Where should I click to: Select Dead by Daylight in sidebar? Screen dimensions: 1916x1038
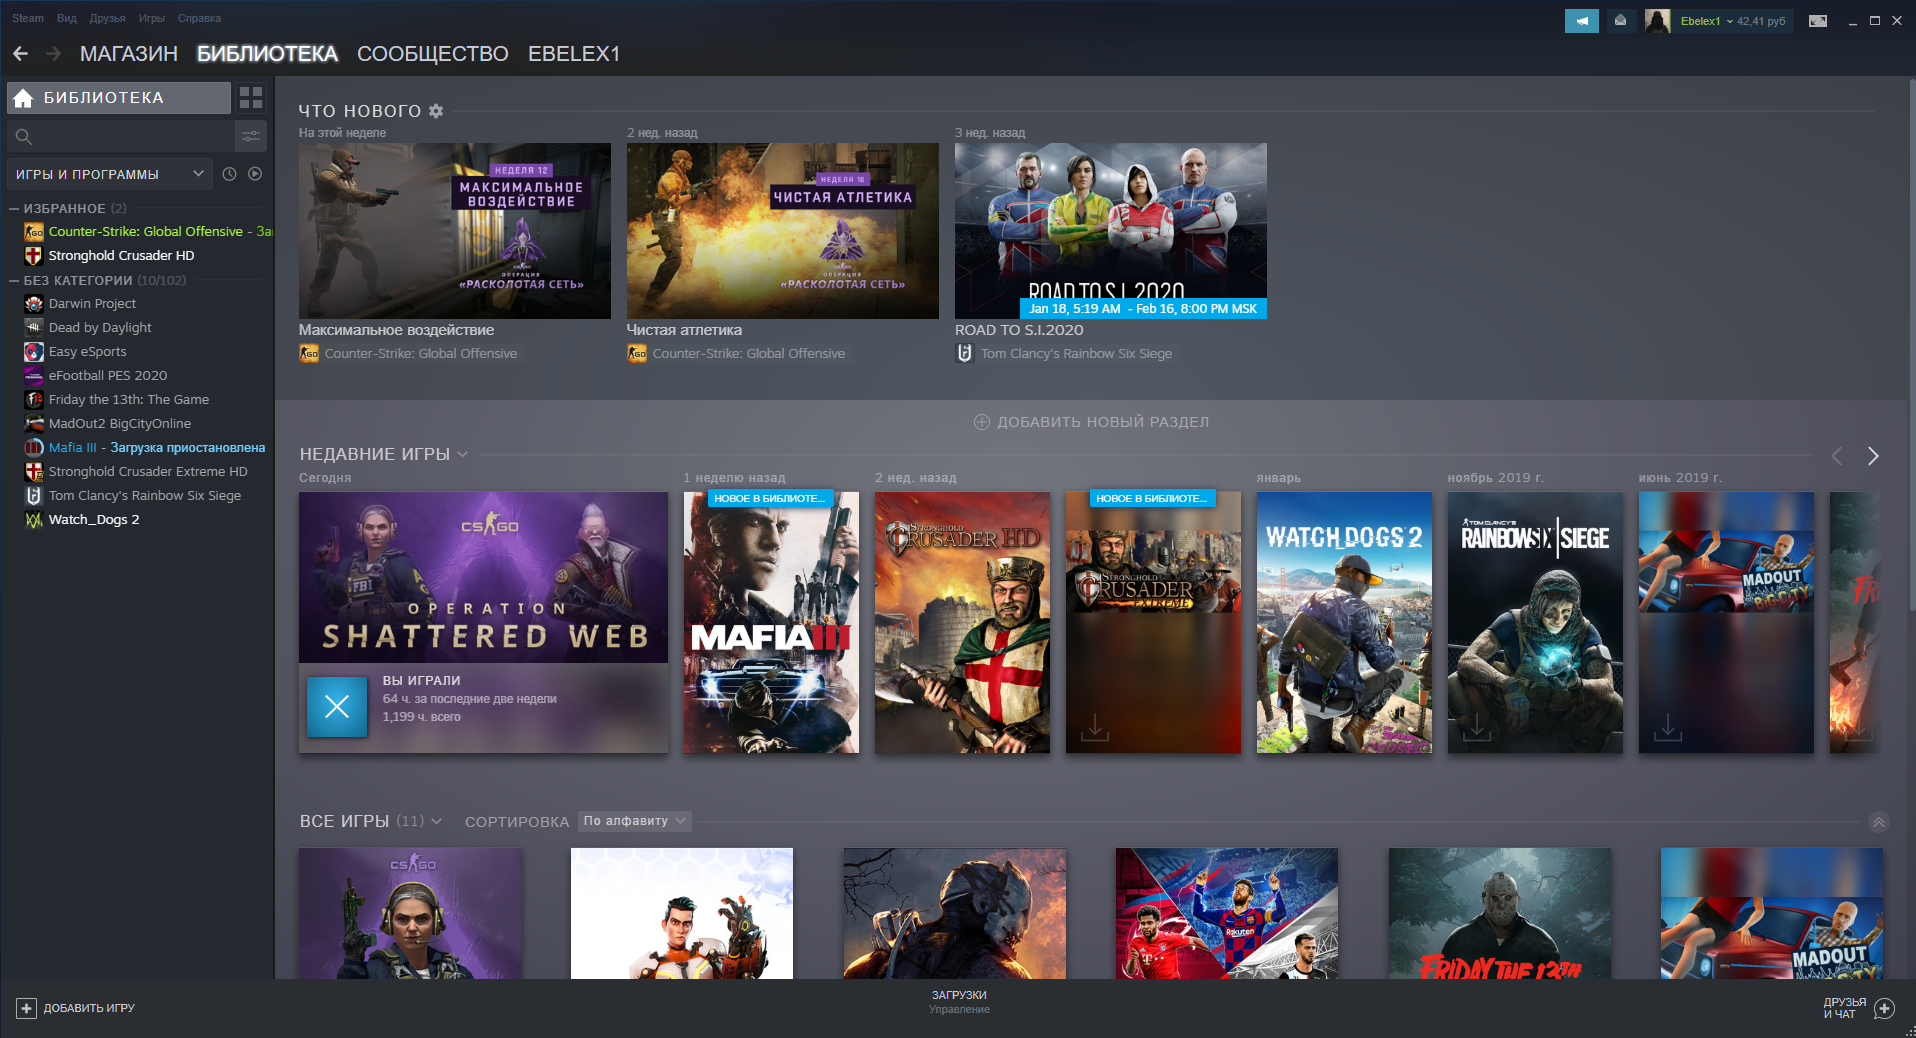[100, 327]
